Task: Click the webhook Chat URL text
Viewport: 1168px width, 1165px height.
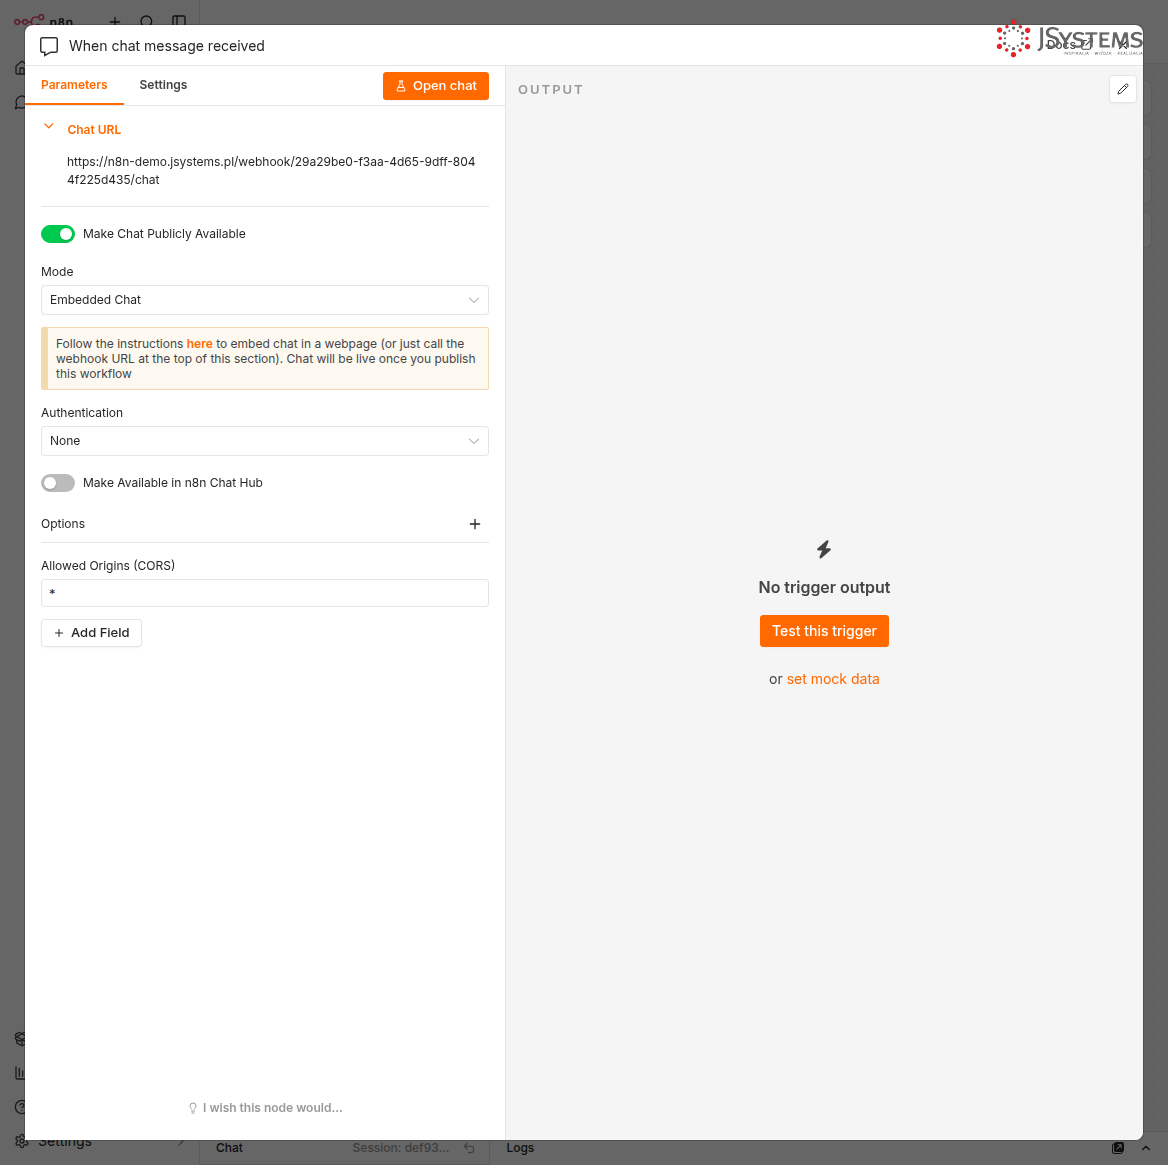Action: pyautogui.click(x=271, y=171)
